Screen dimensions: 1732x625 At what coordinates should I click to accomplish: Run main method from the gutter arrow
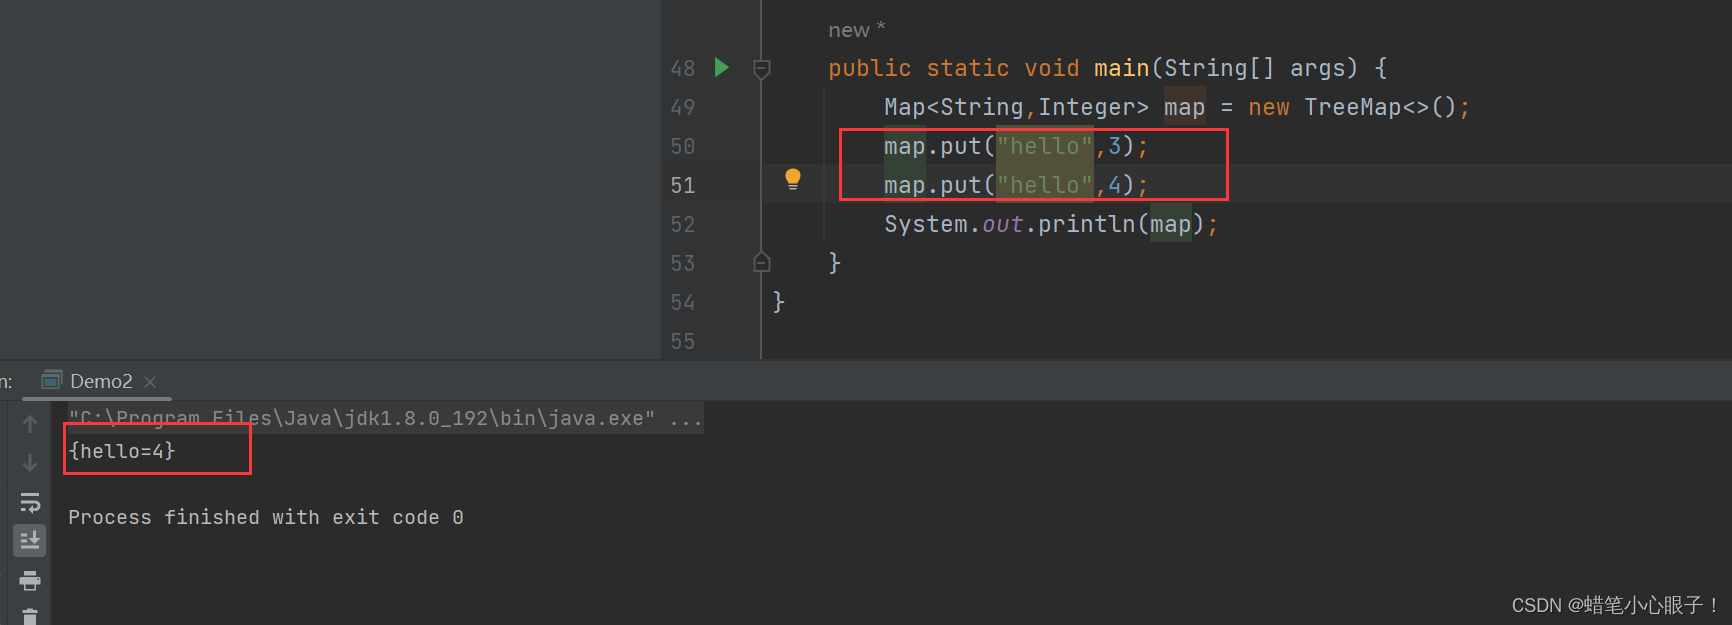pyautogui.click(x=722, y=67)
